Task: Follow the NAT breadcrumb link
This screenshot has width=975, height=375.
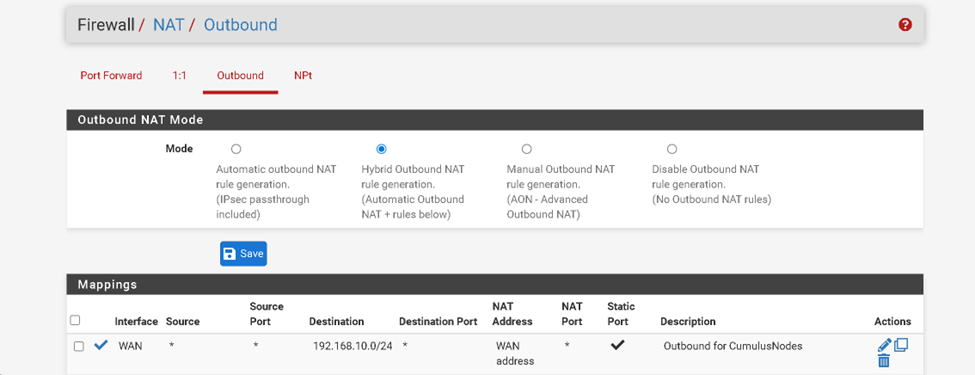Action: (168, 25)
